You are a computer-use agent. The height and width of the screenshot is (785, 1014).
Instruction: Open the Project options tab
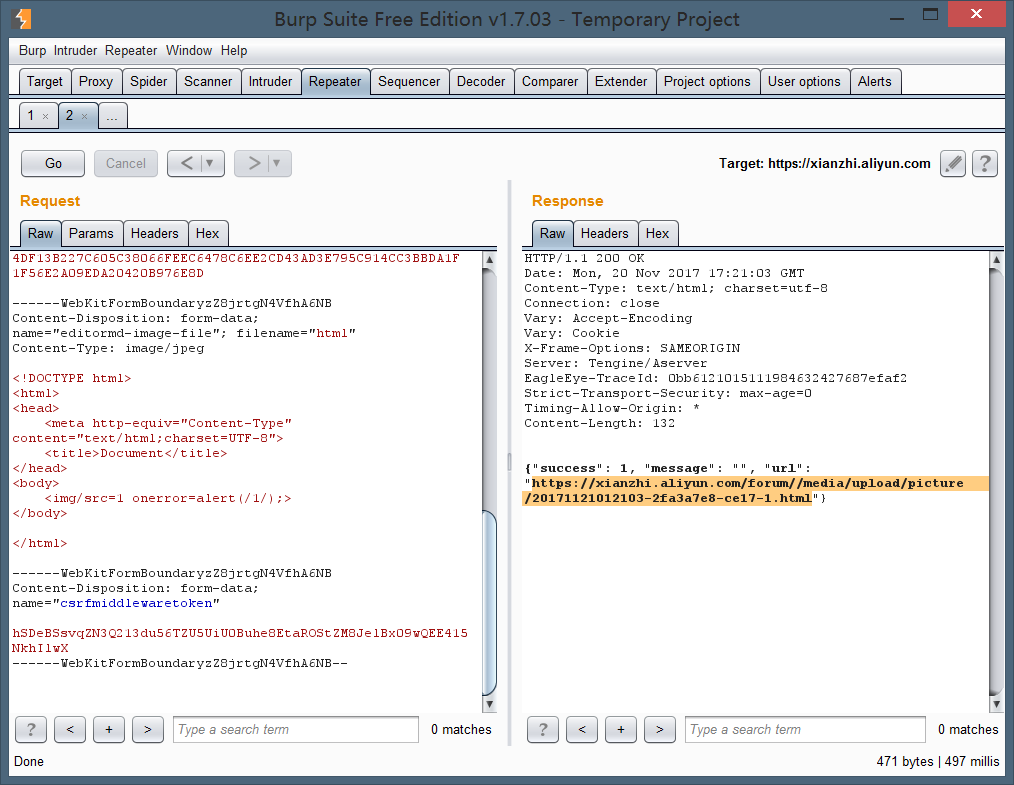tap(707, 81)
